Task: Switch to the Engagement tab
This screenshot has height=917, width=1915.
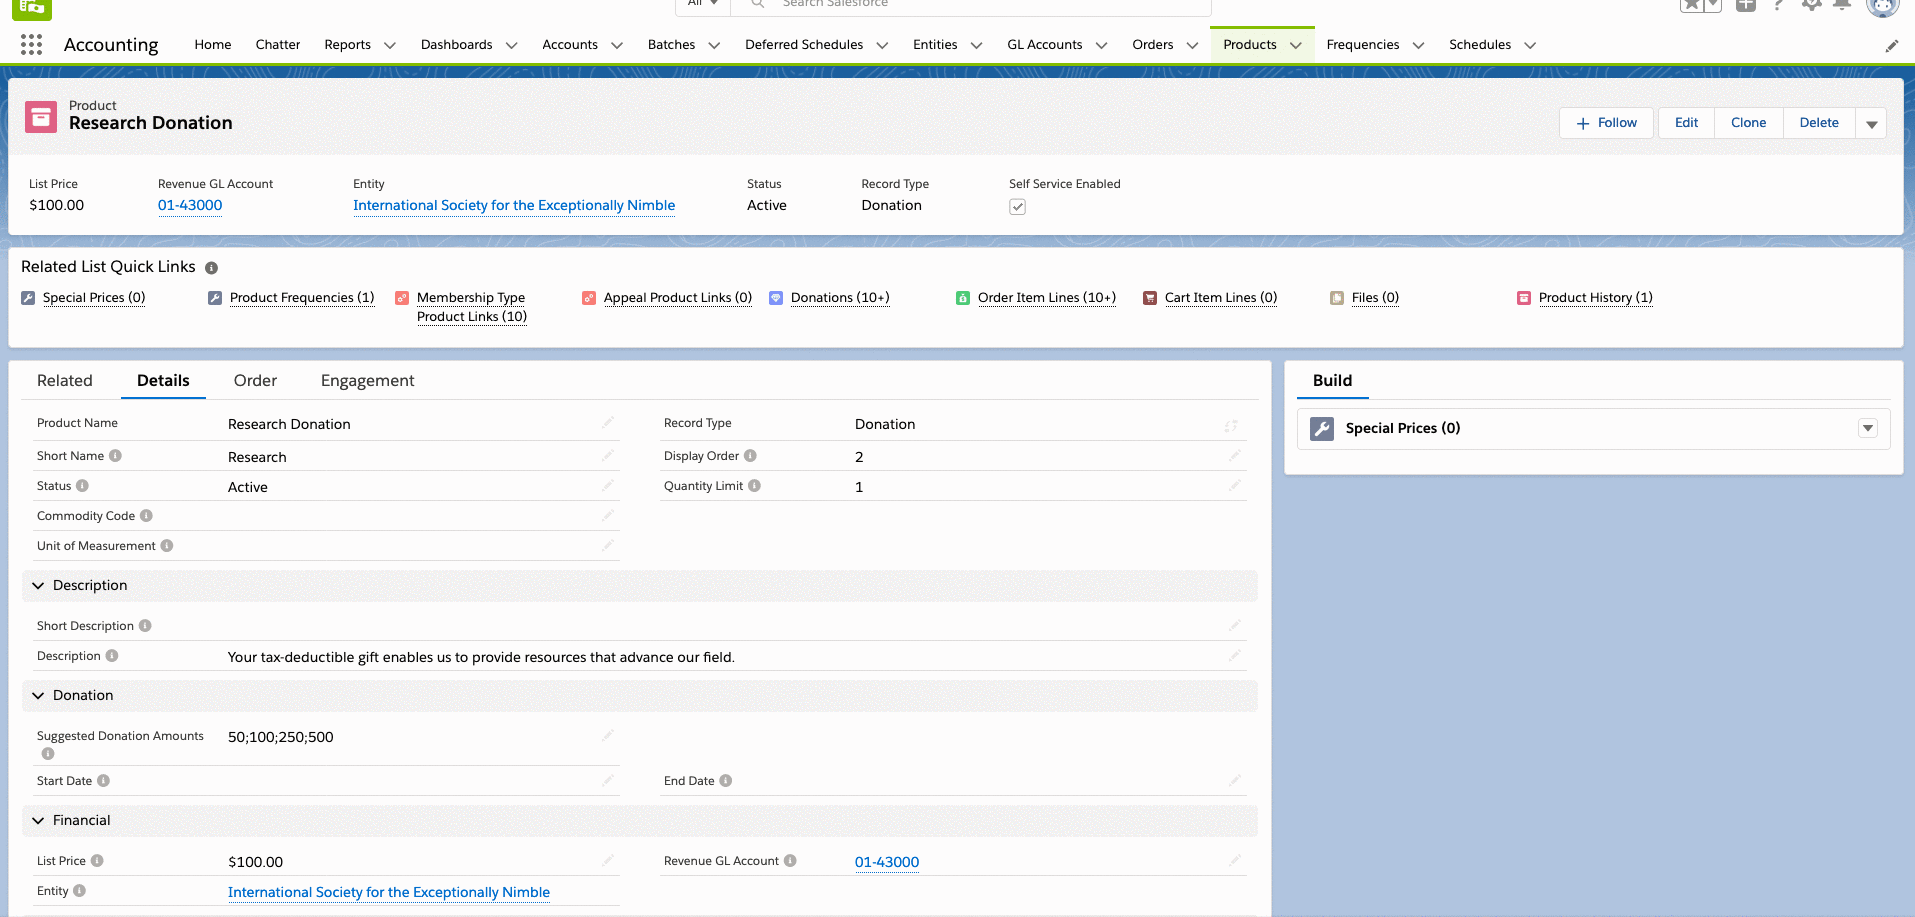Action: [367, 381]
